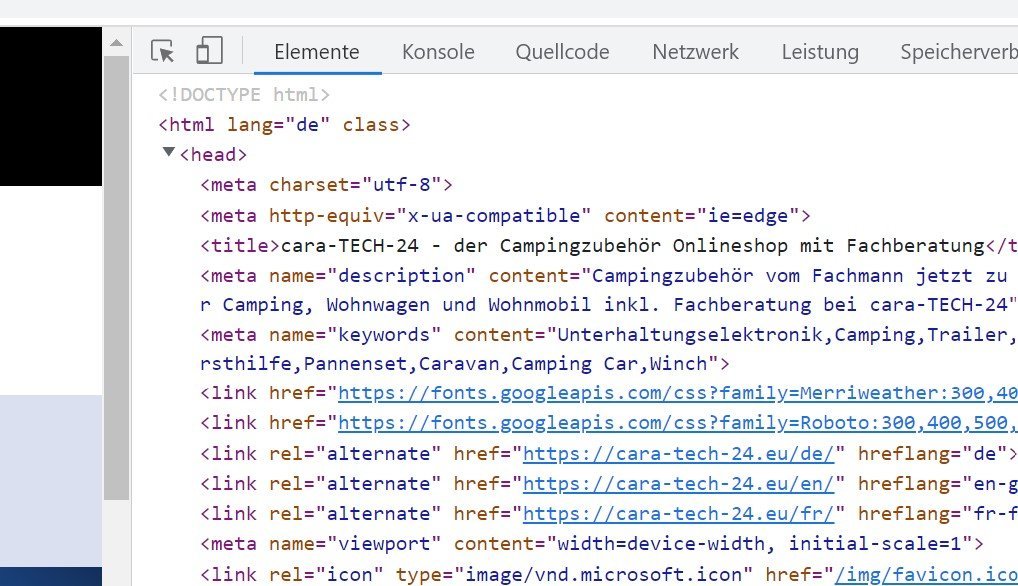
Task: Click the page scrollbar up arrow
Action: click(x=117, y=43)
